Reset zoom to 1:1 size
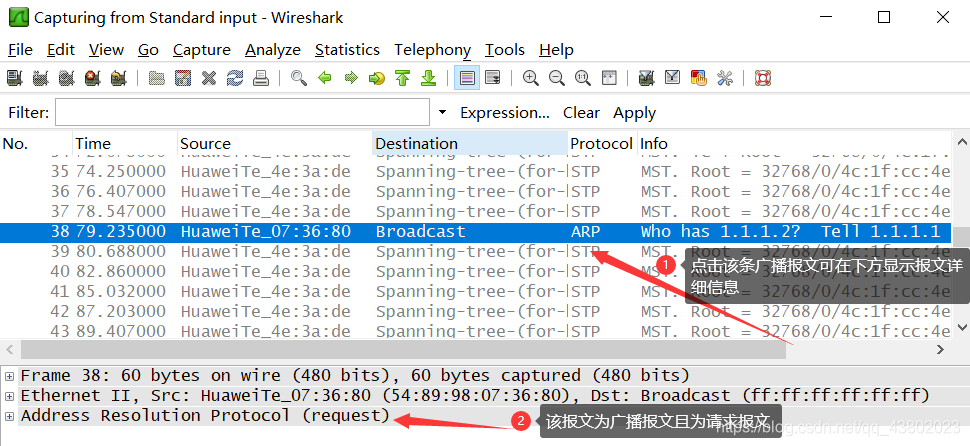 (583, 78)
